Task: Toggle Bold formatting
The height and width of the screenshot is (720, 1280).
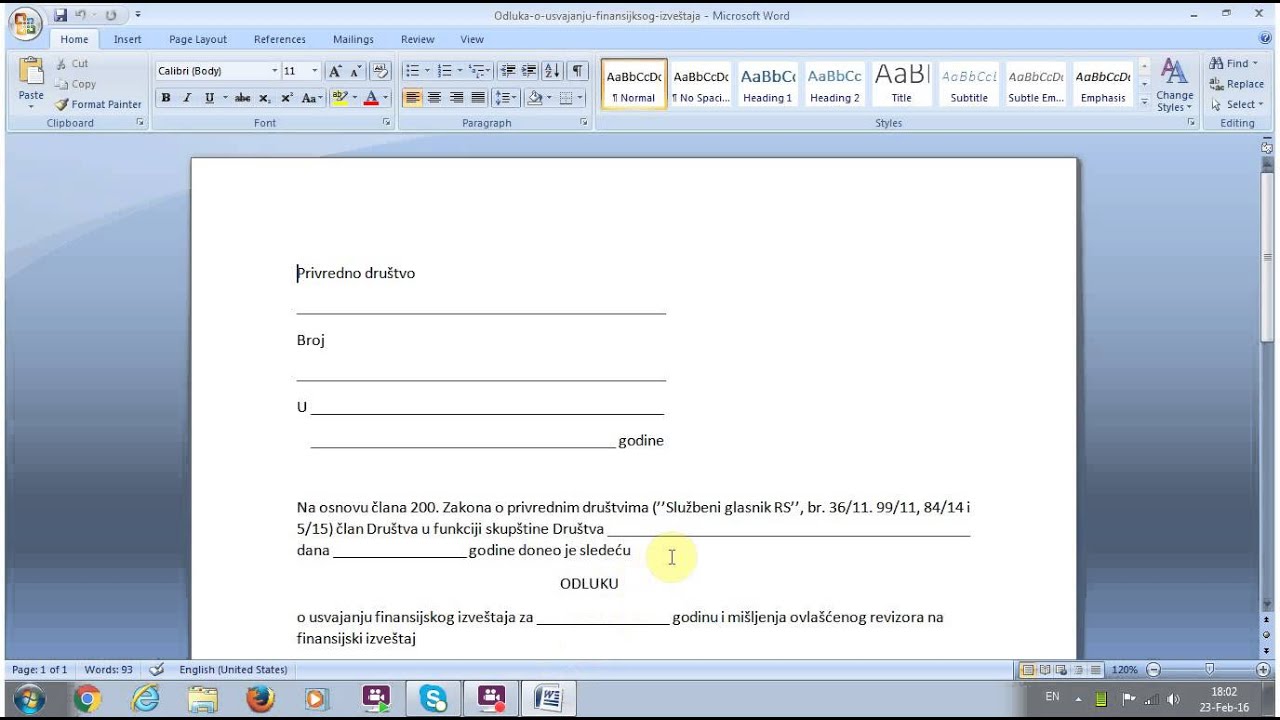Action: click(x=166, y=98)
